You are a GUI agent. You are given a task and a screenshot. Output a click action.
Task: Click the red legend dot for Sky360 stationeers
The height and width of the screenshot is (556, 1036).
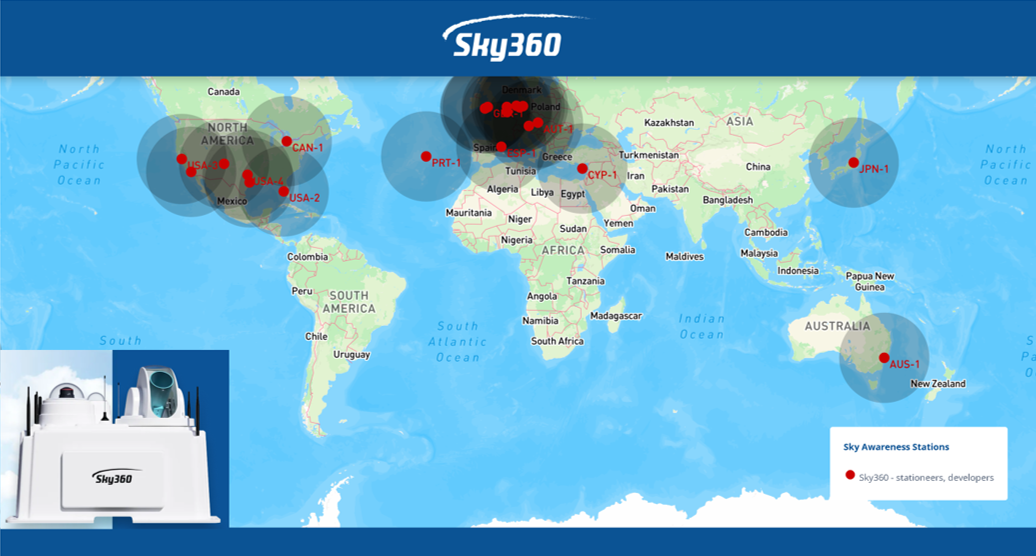click(850, 475)
